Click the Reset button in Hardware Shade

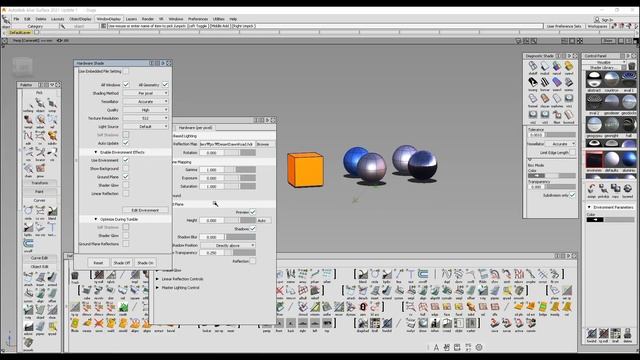tap(98, 263)
